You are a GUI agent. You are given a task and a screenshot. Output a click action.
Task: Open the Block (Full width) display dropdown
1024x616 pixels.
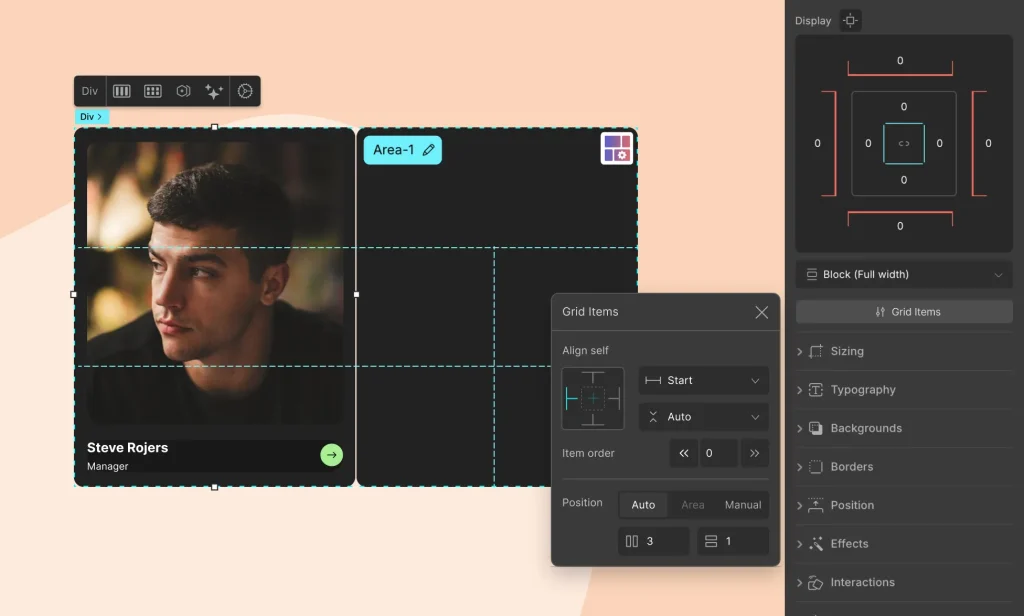(904, 274)
